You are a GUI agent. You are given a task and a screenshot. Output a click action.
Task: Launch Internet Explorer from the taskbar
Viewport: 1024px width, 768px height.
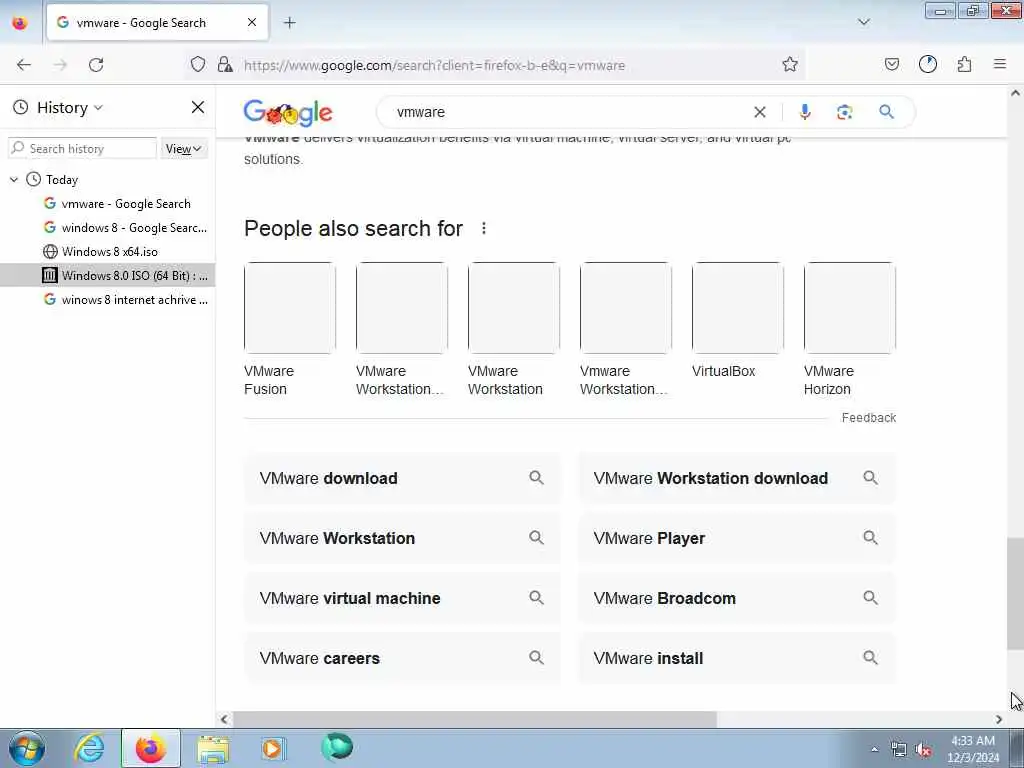click(x=89, y=748)
